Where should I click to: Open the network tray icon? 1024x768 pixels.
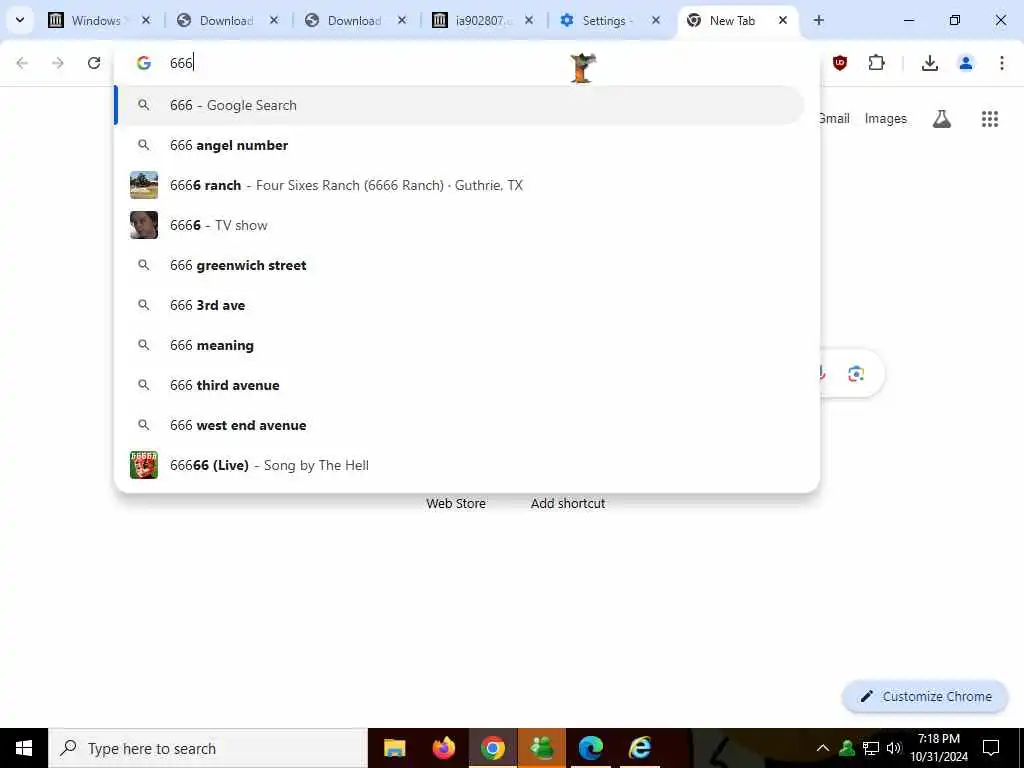(x=871, y=748)
